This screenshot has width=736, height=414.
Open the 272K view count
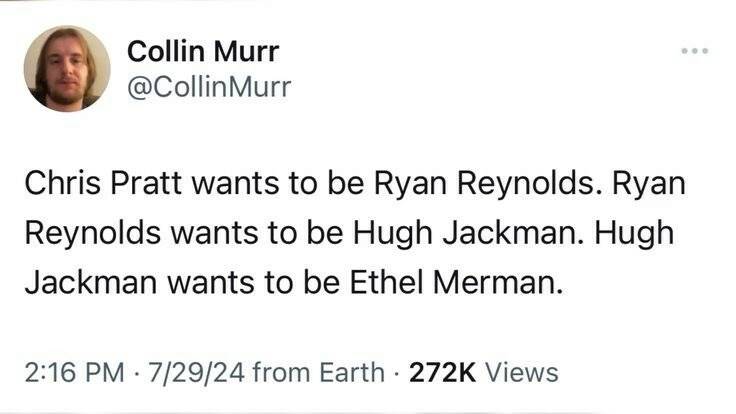[445, 373]
